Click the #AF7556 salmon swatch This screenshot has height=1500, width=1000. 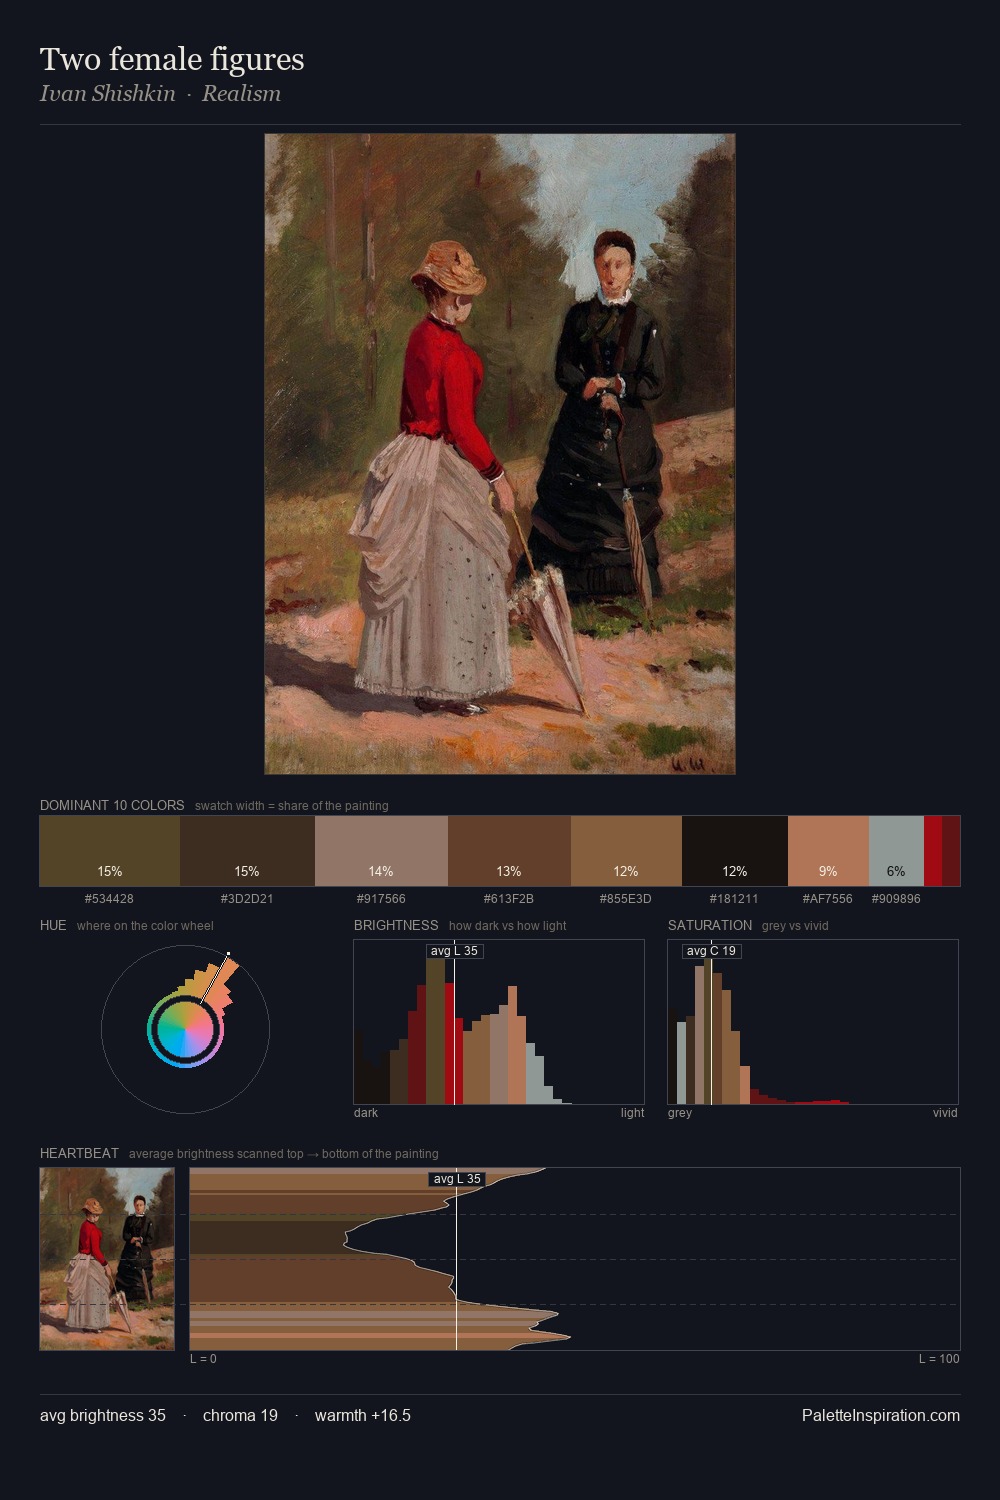click(828, 851)
